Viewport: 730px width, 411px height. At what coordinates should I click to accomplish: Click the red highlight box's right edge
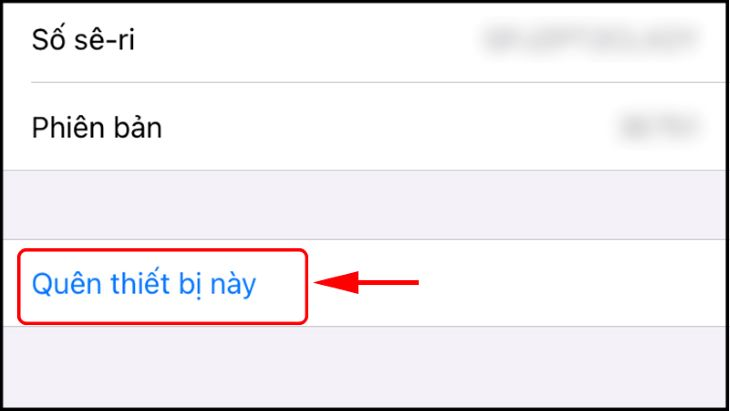306,286
